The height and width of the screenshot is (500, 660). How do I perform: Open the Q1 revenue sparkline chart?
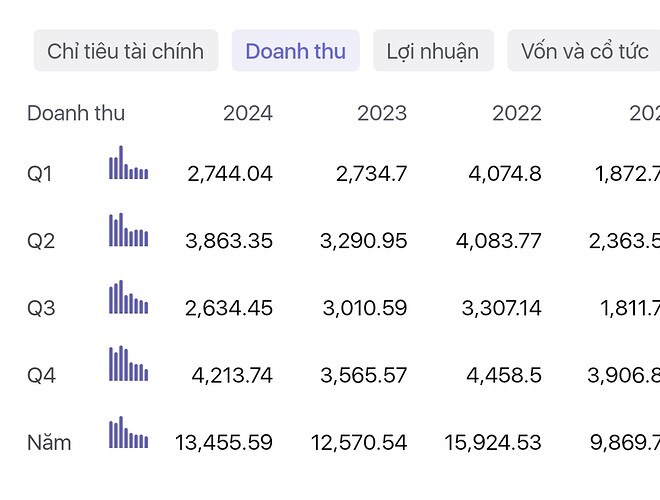128,163
